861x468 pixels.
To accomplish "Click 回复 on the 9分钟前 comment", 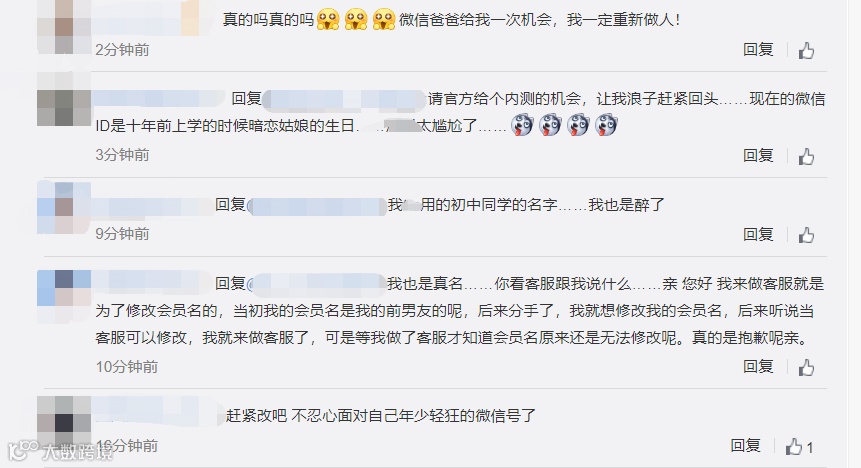I will pyautogui.click(x=758, y=235).
